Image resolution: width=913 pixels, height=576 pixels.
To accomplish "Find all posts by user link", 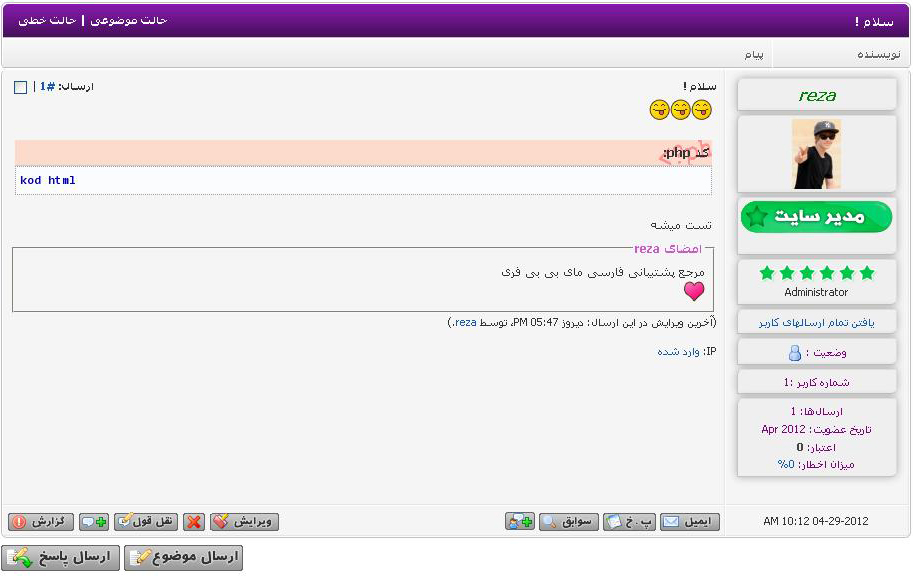I will click(816, 322).
